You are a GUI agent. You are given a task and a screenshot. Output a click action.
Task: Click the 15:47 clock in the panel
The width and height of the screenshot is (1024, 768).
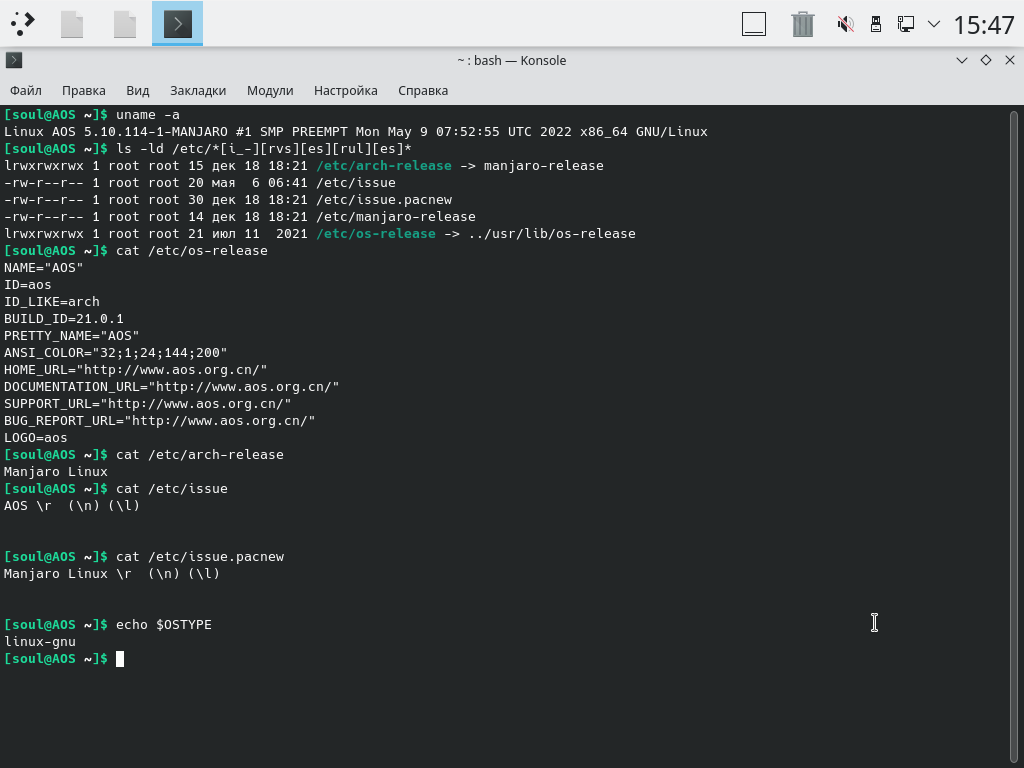pos(984,25)
